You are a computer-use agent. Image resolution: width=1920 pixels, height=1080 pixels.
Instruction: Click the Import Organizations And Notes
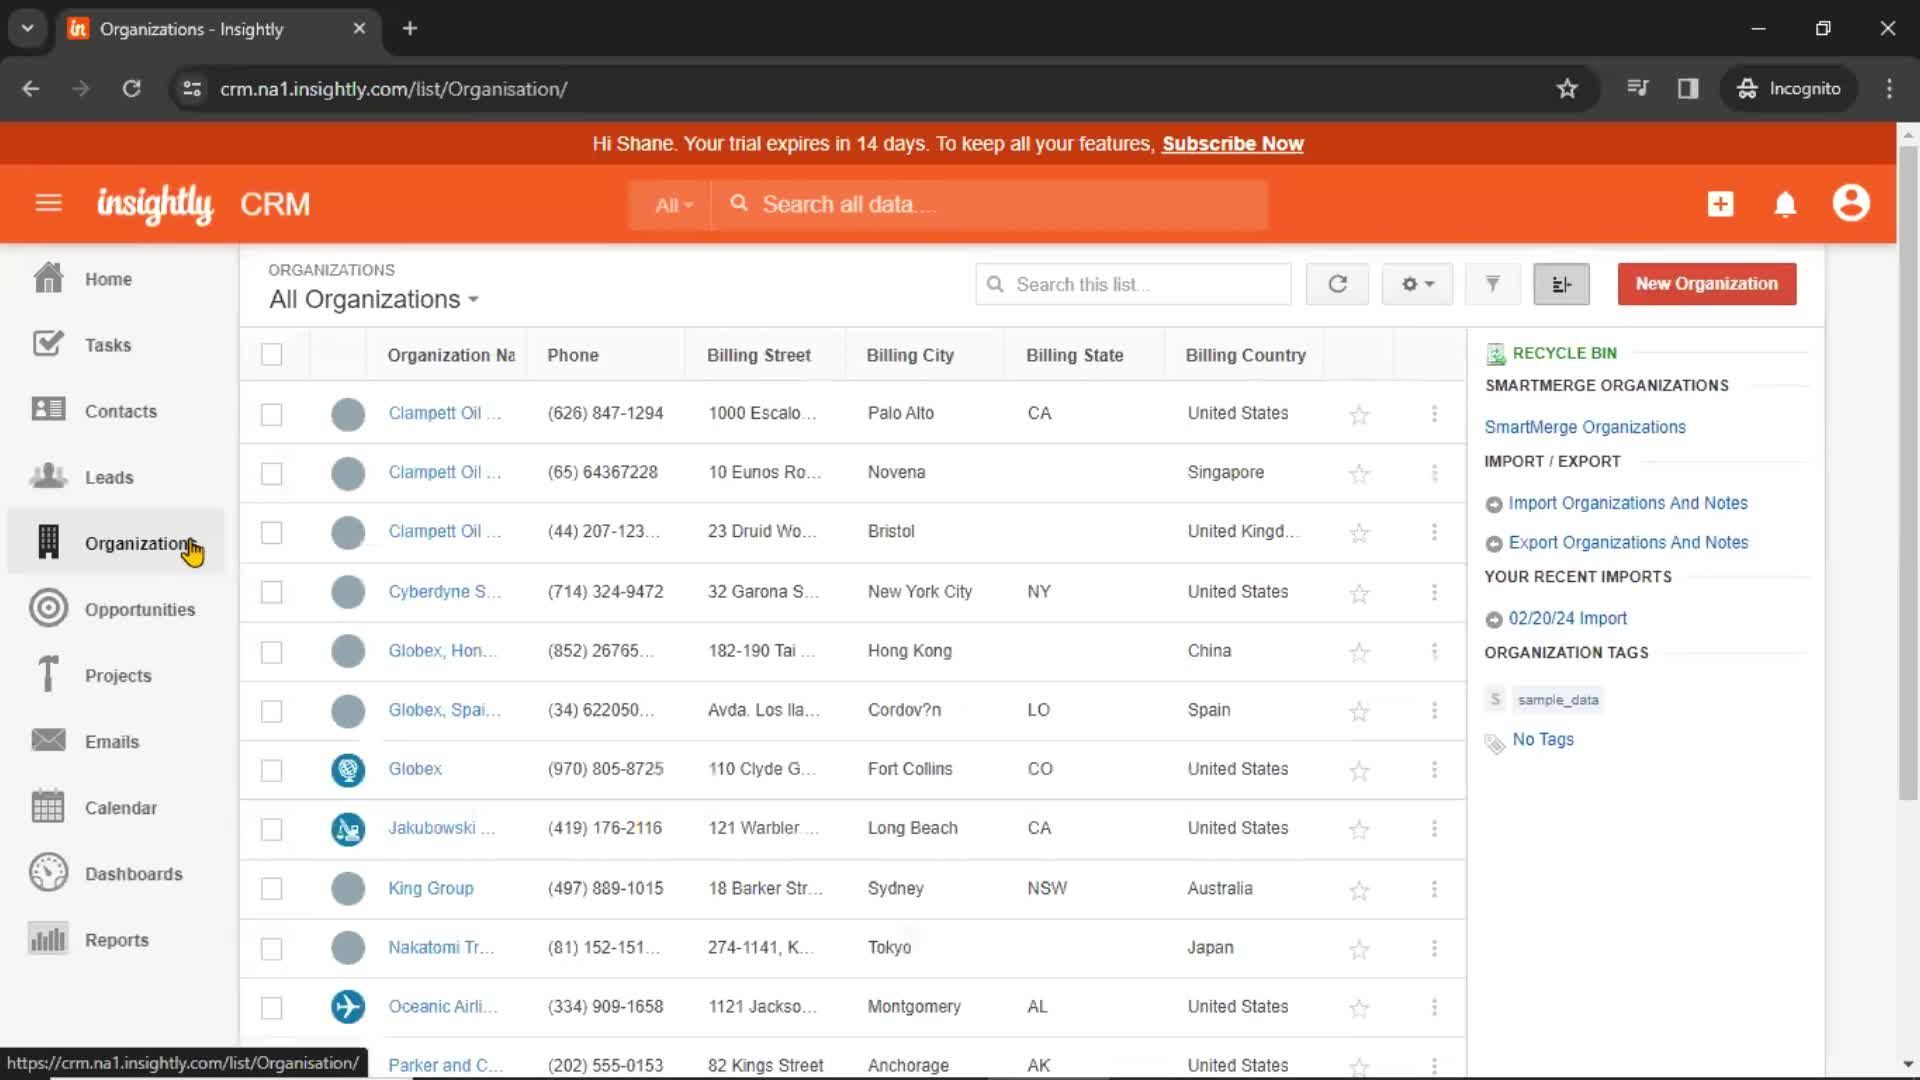tap(1627, 502)
